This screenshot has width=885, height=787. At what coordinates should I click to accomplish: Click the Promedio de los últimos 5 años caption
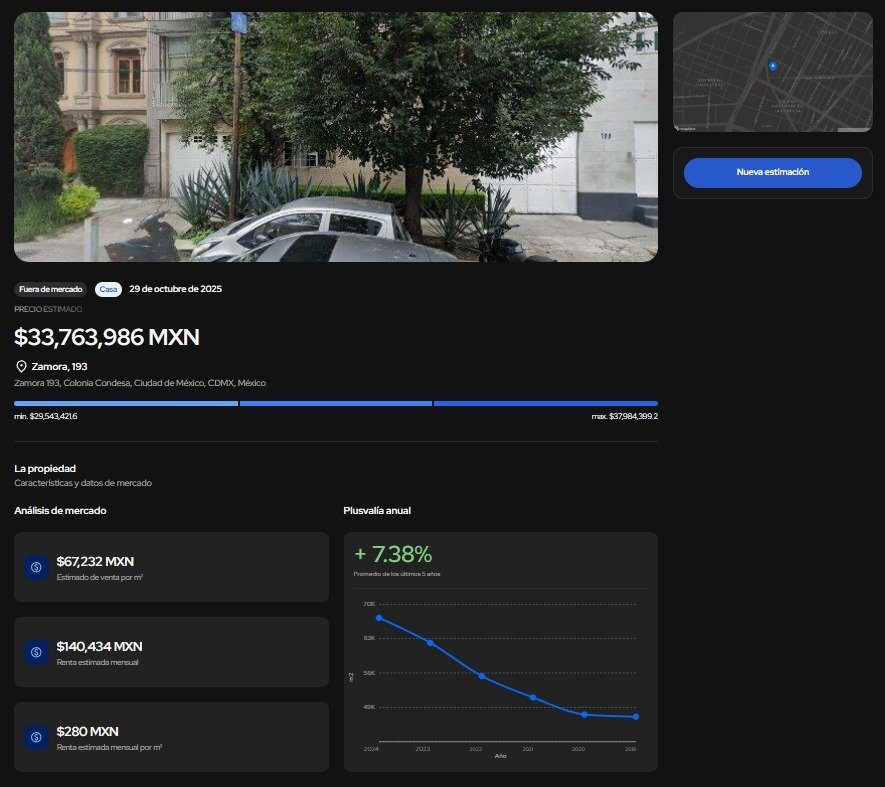397,574
